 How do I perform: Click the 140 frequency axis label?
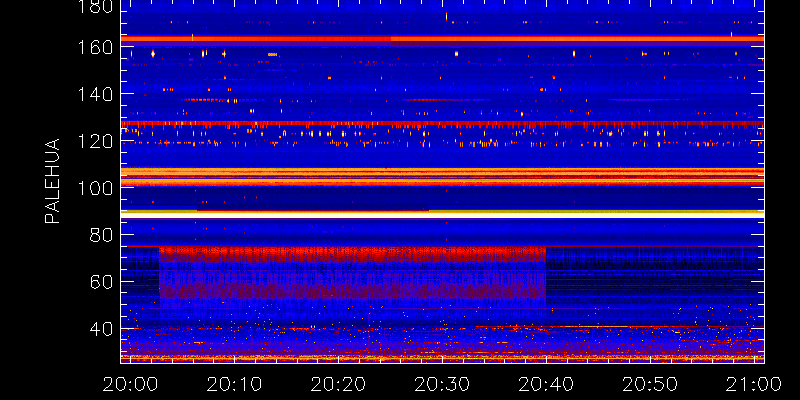97,94
